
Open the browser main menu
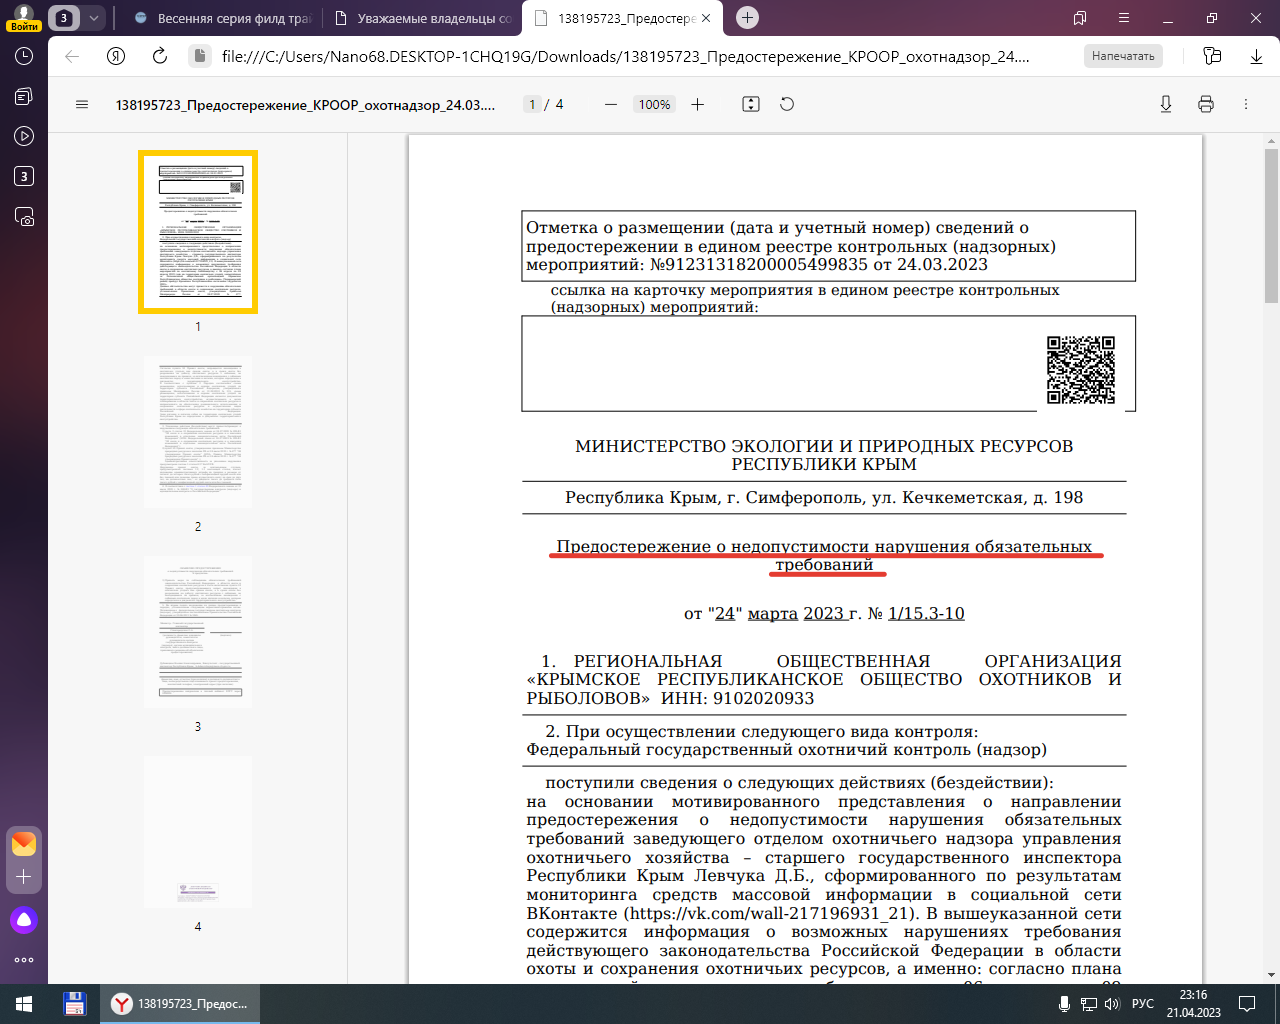1124,18
